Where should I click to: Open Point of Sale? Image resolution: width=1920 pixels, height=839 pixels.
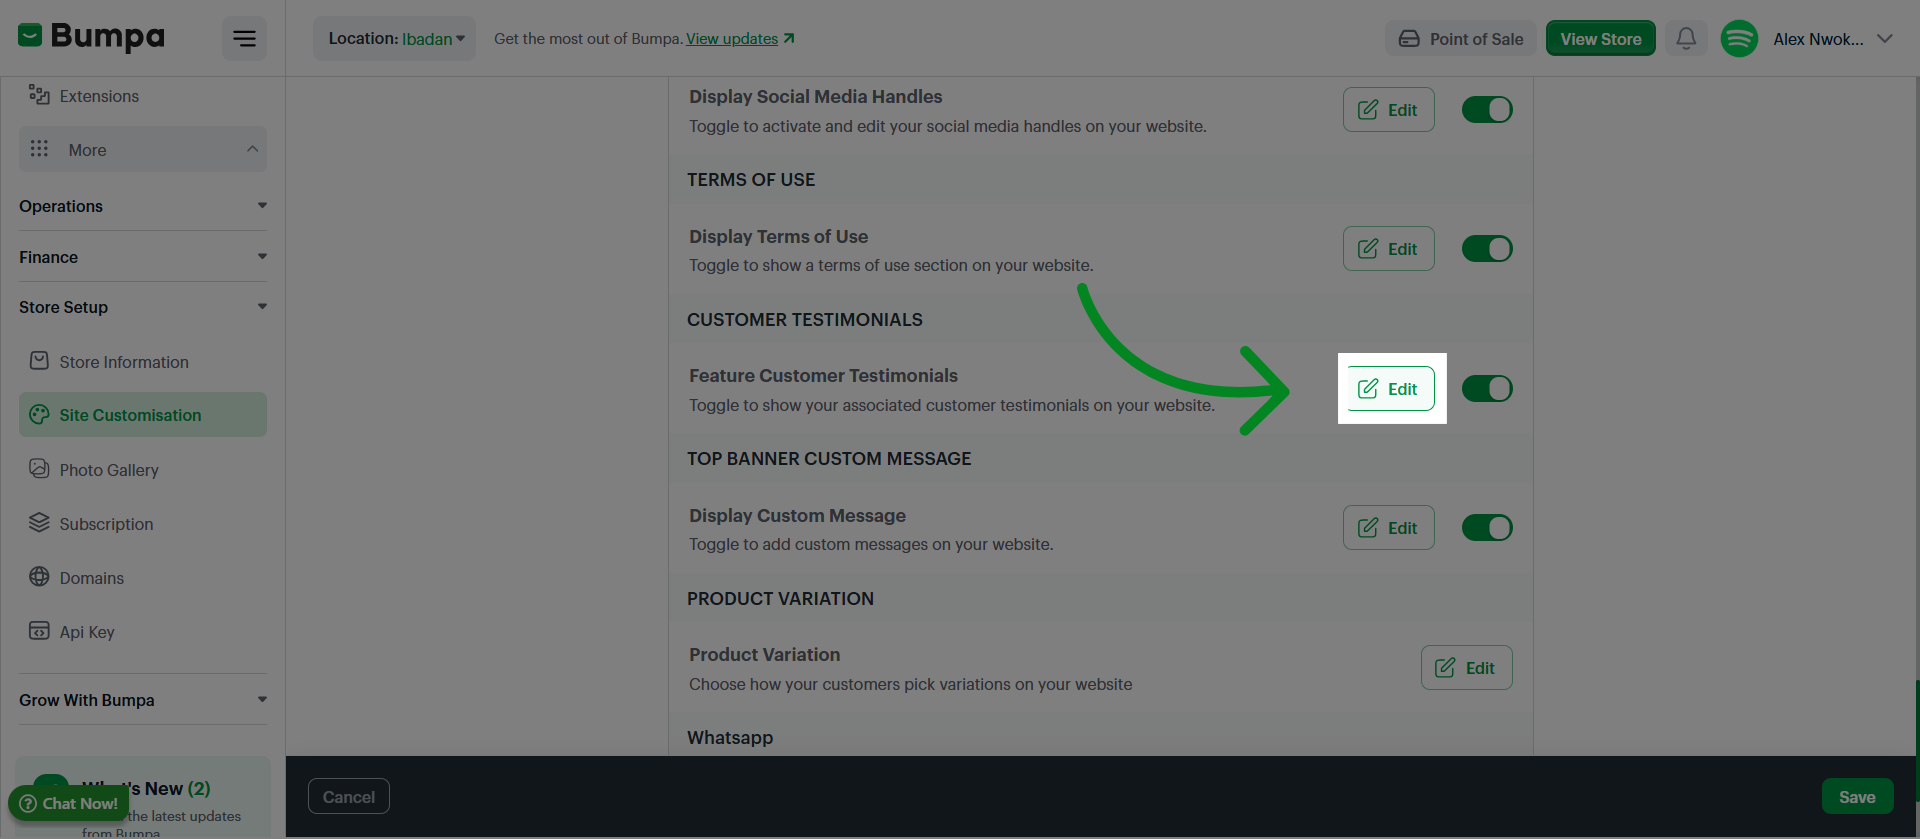tap(1461, 39)
